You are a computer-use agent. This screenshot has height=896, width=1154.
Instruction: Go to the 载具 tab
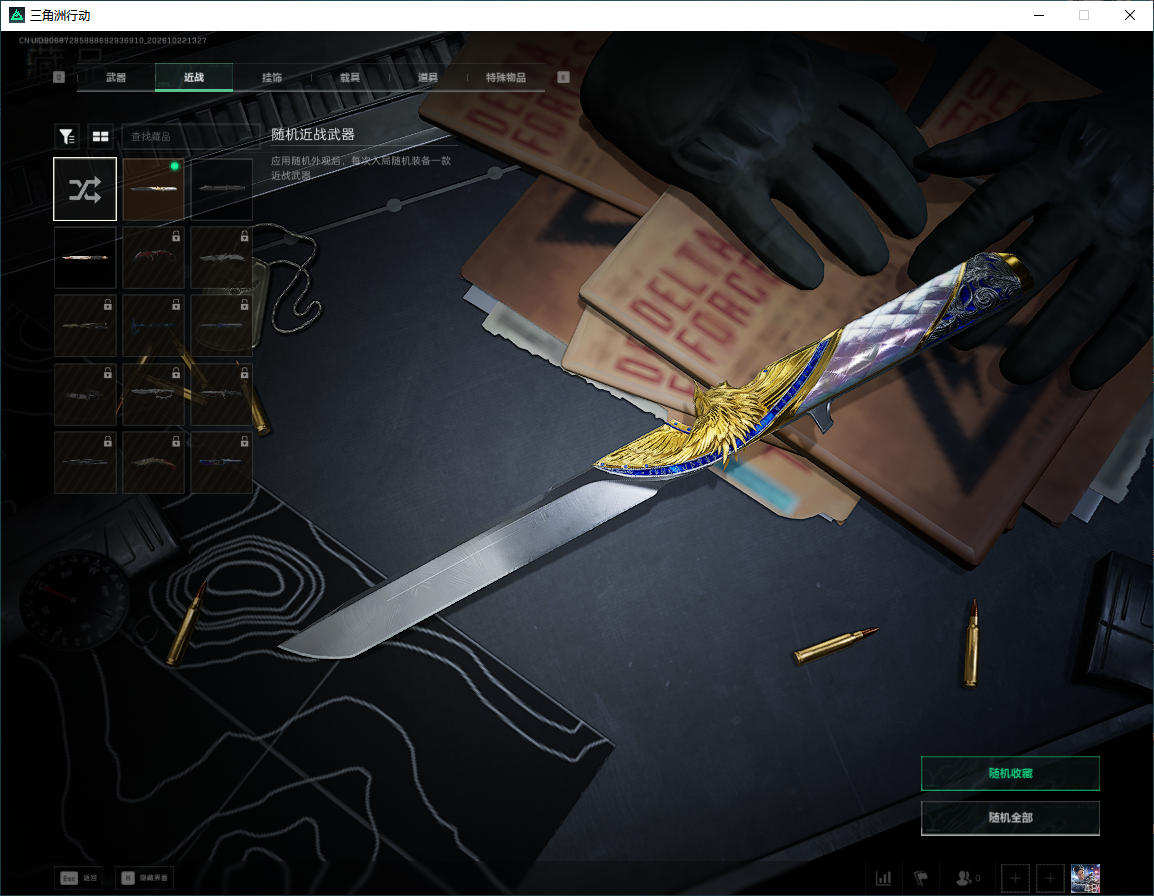click(x=350, y=77)
